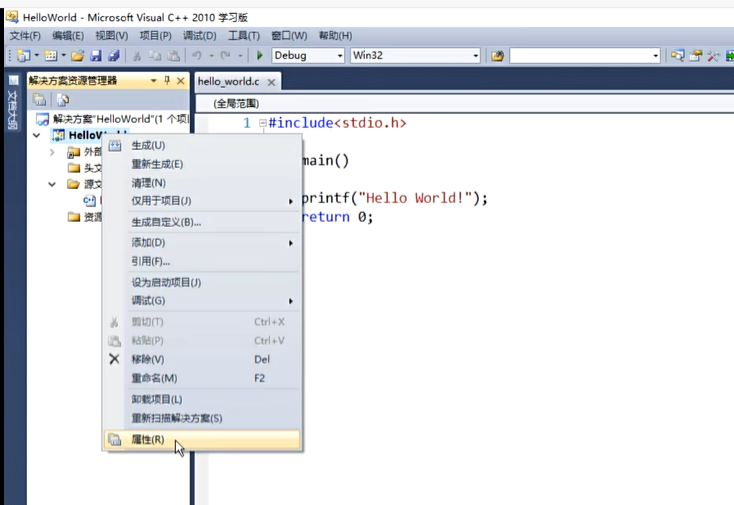Collapse the #include code outline region
Screen dimensions: 734x505
point(263,123)
